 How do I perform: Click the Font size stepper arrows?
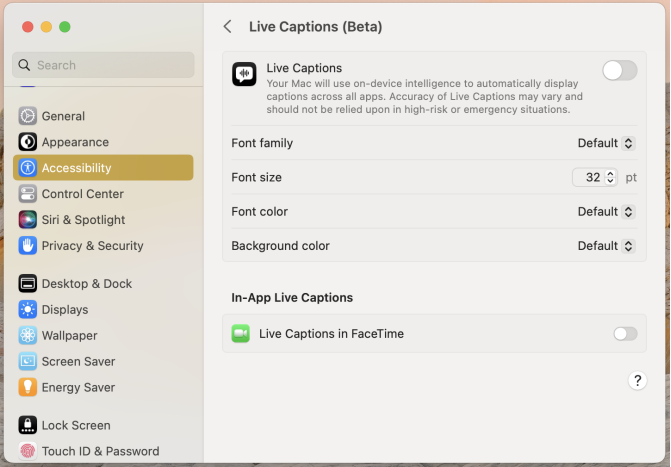tap(610, 178)
